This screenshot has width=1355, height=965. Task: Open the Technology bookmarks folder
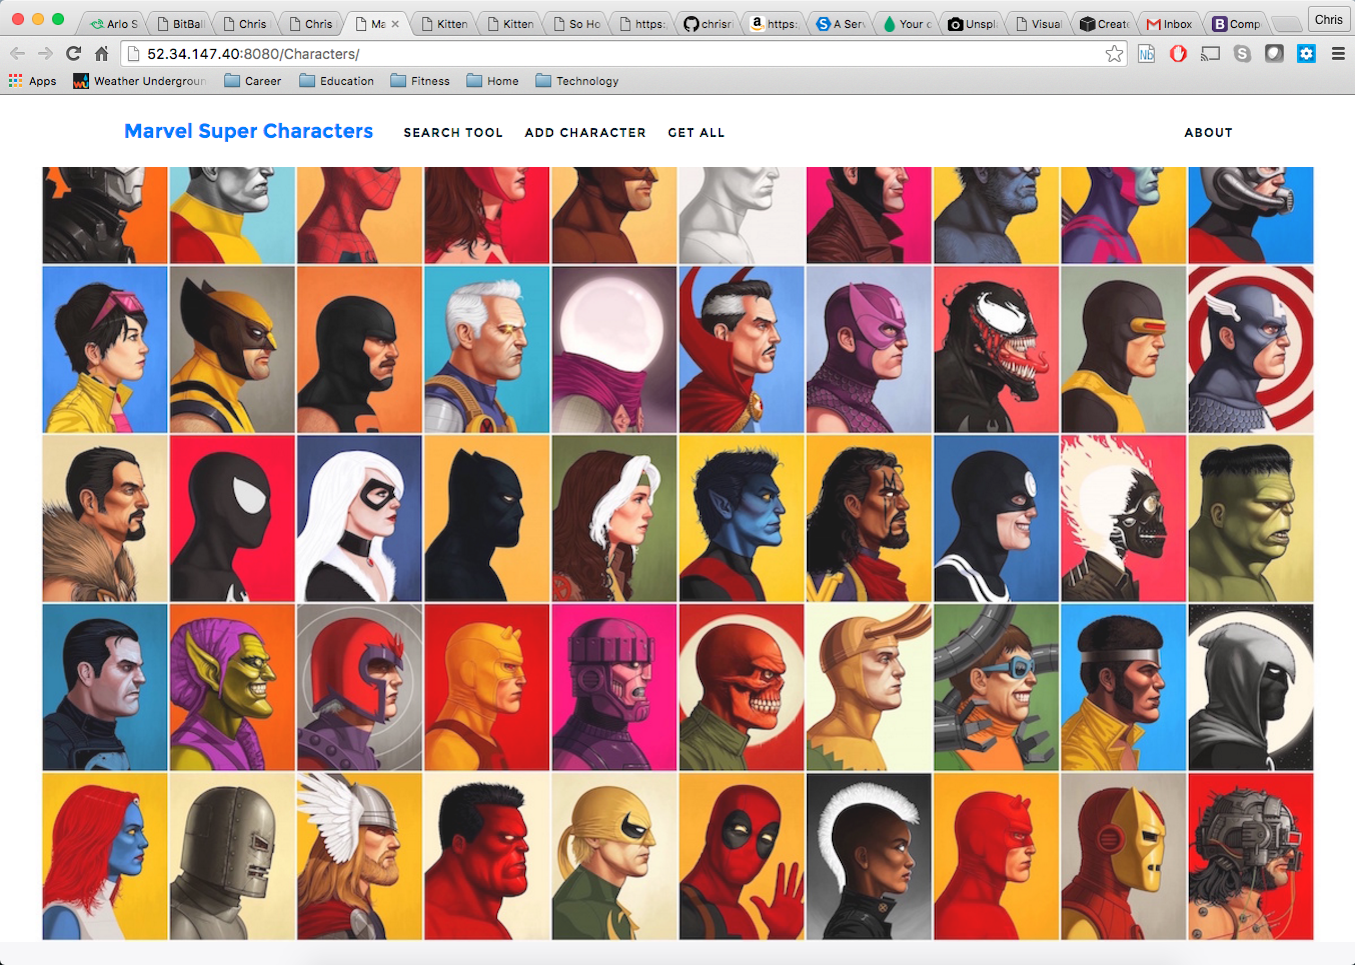pyautogui.click(x=577, y=81)
